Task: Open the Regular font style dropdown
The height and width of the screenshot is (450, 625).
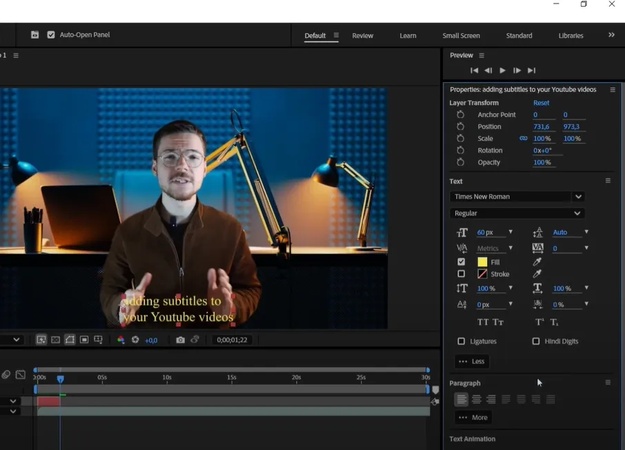Action: point(517,213)
